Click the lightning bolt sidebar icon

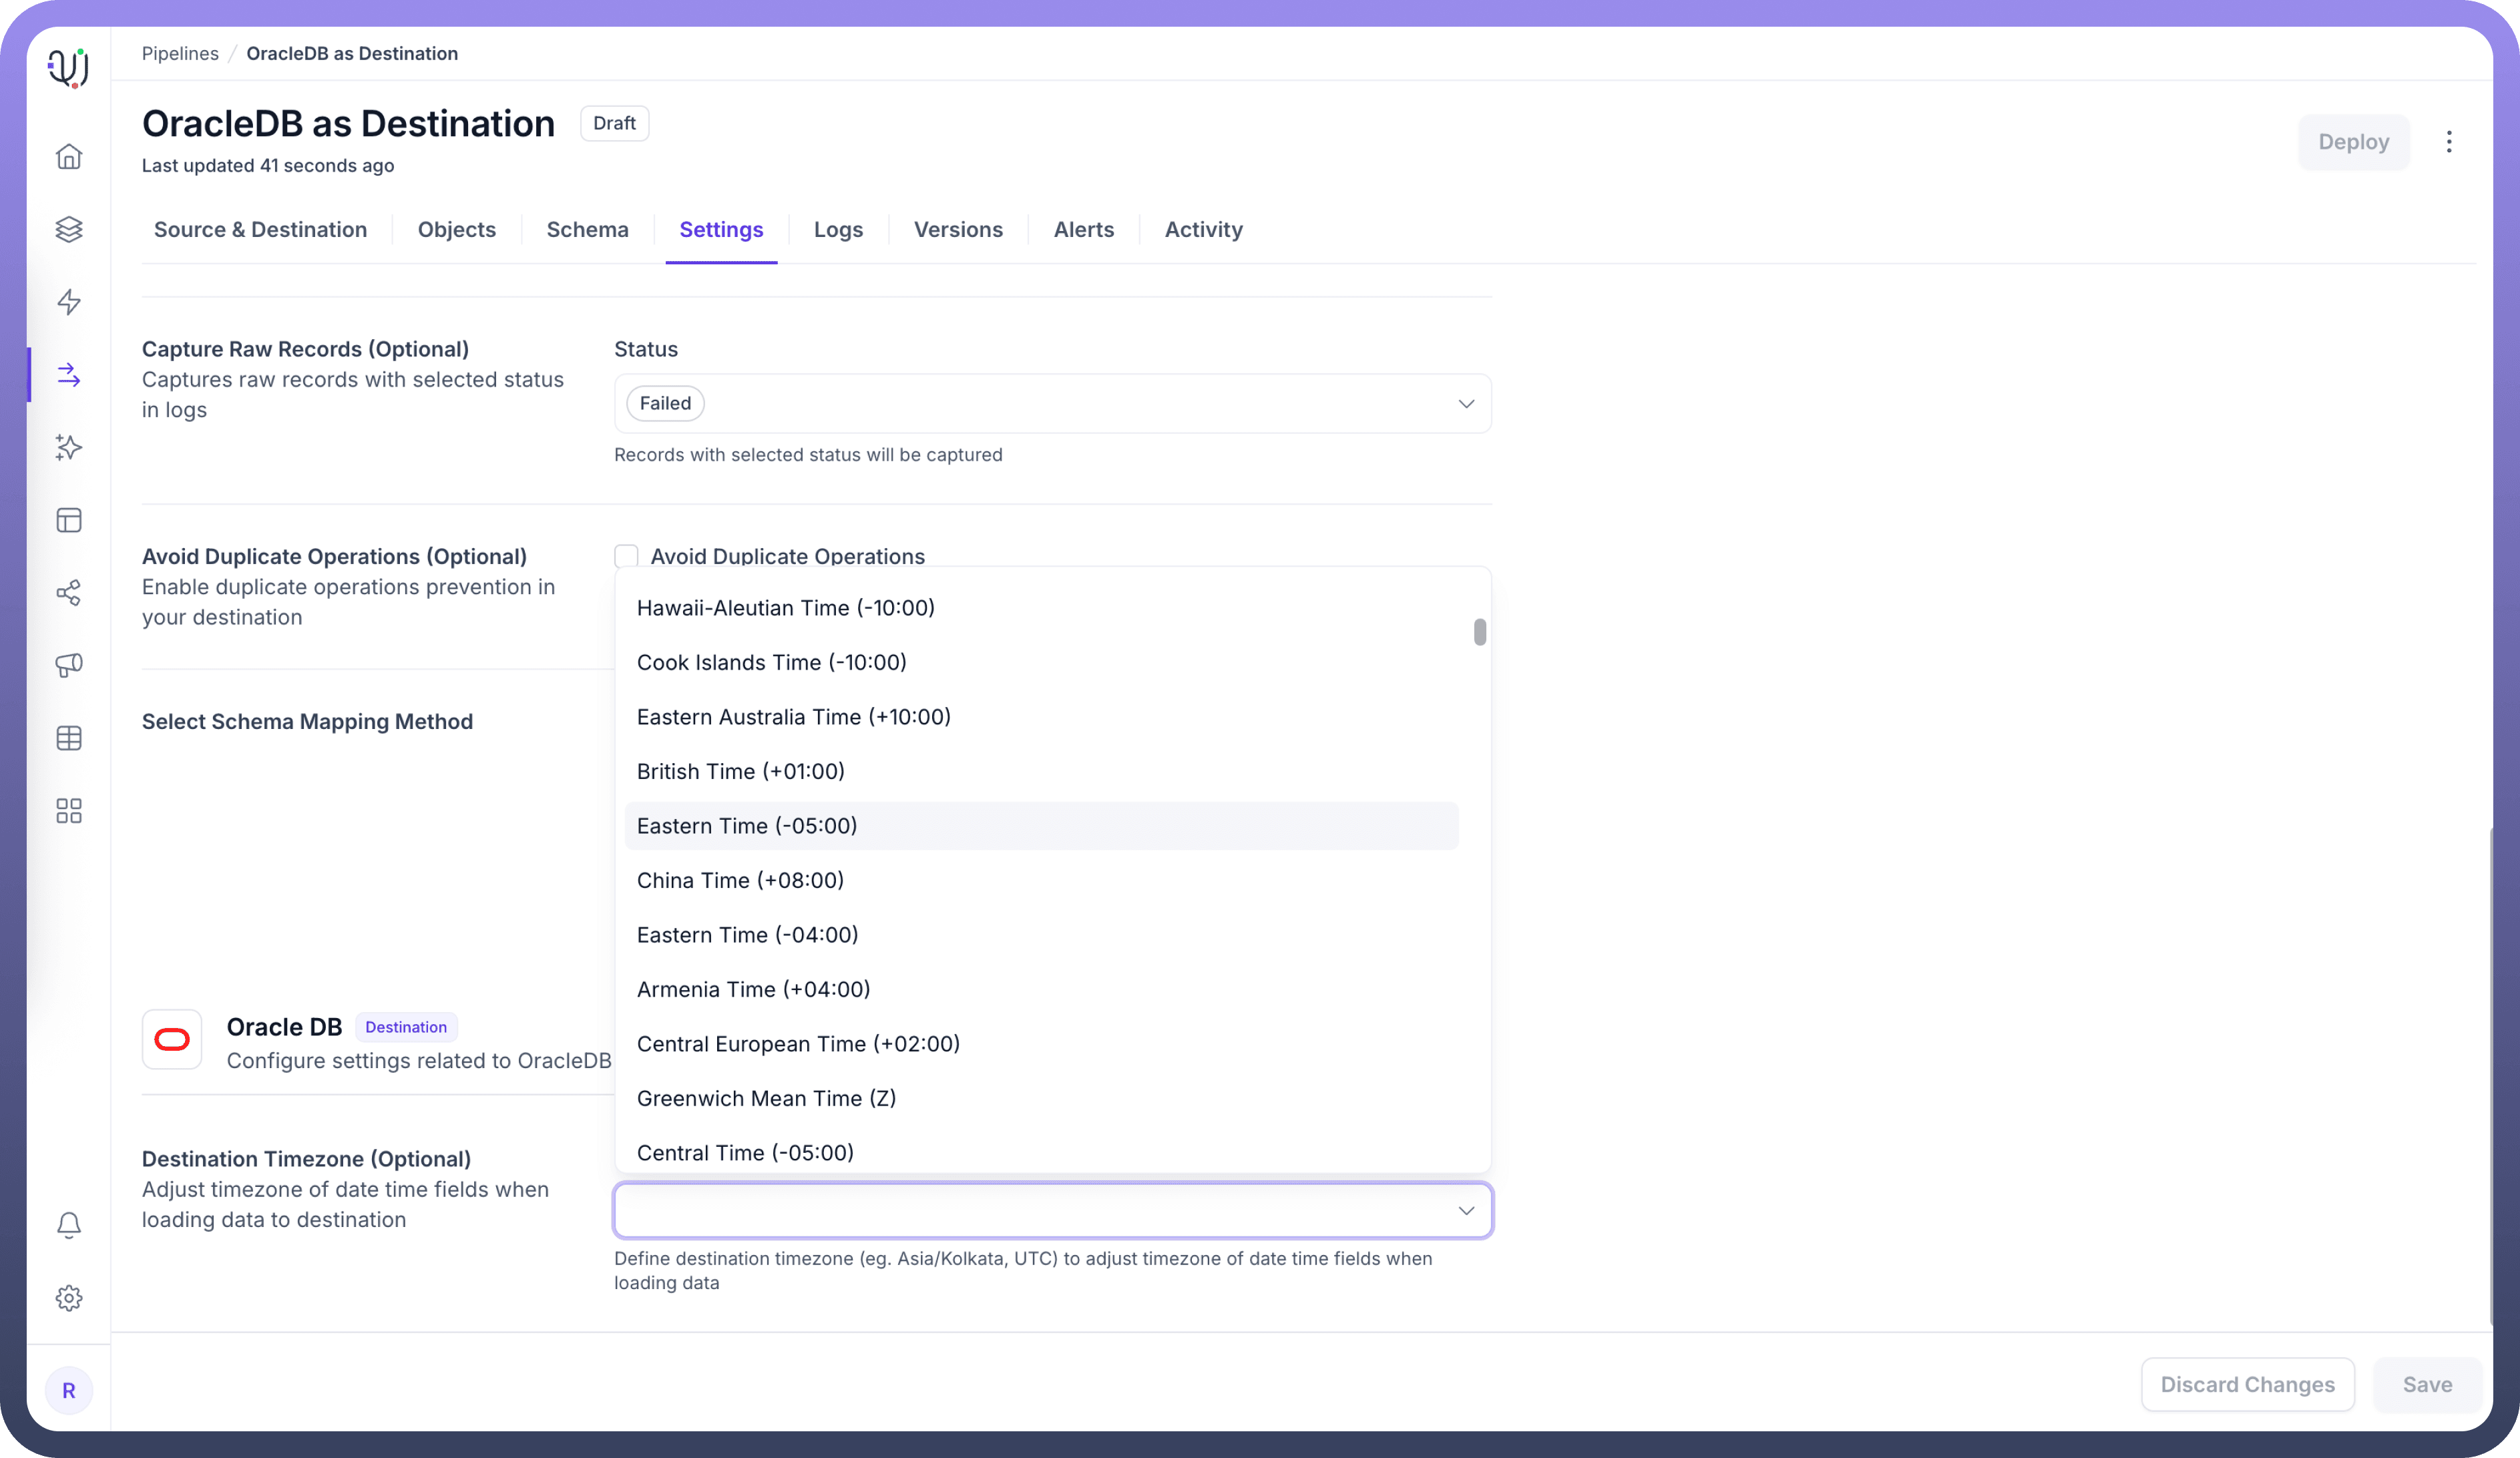coord(69,302)
